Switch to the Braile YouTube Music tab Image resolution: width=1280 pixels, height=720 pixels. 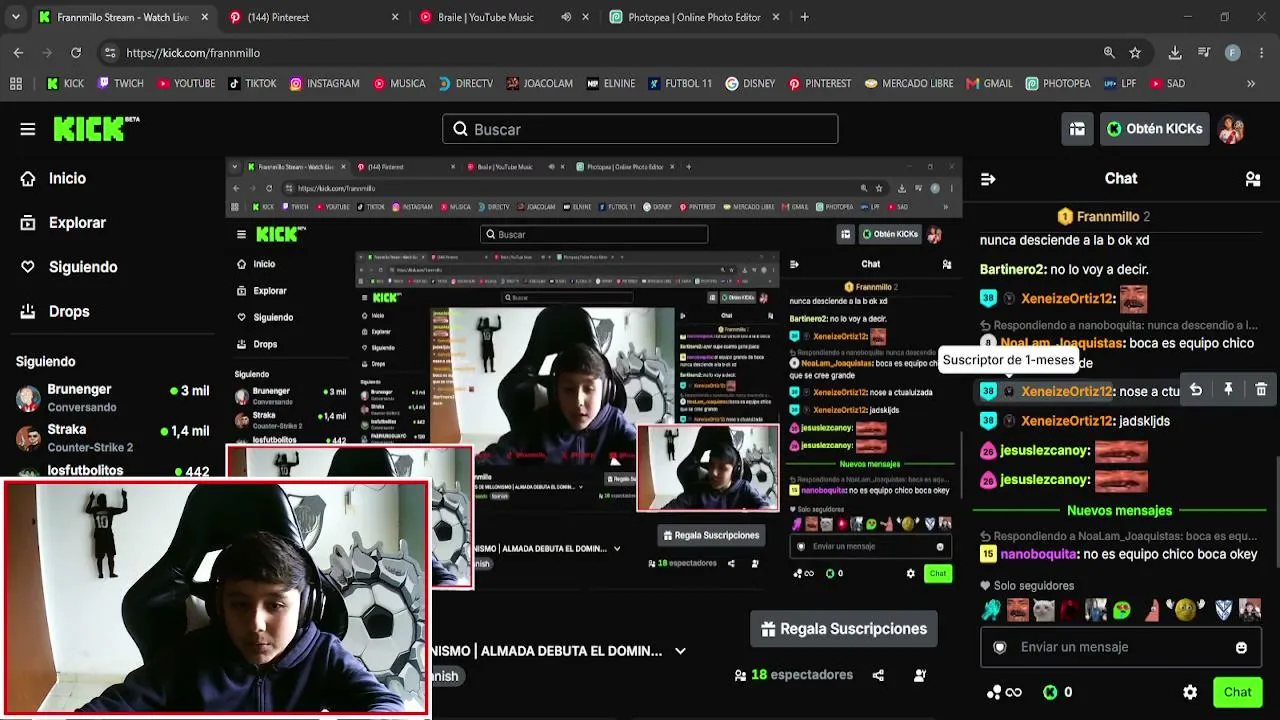coord(503,17)
